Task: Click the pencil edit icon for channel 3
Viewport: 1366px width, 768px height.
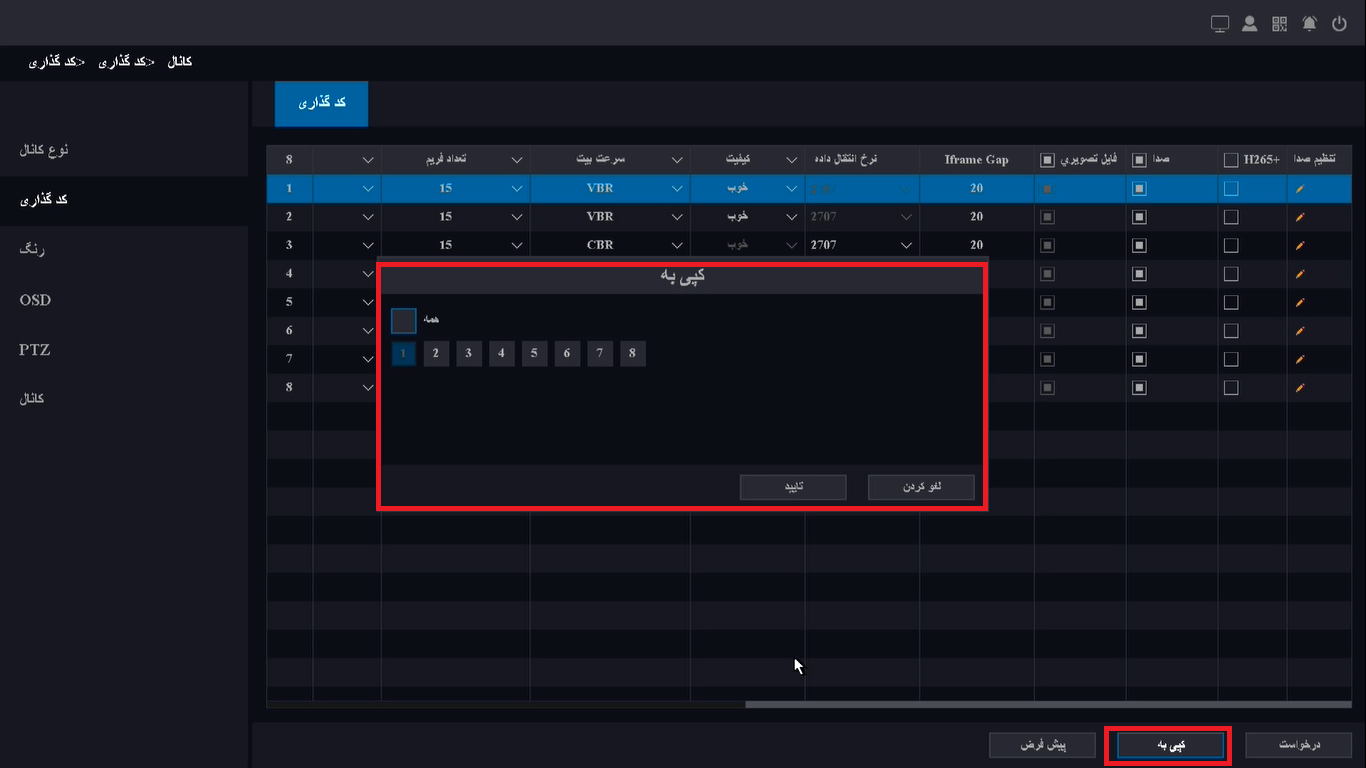Action: point(1300,245)
